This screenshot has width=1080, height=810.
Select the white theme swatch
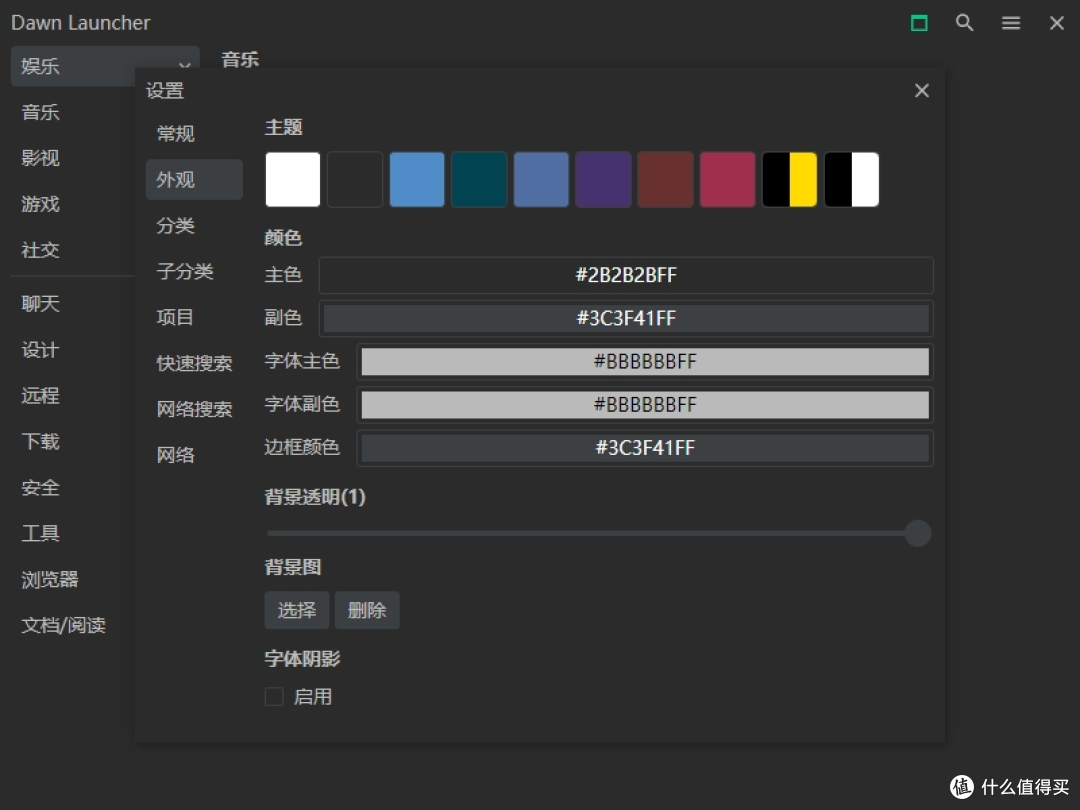click(x=292, y=179)
